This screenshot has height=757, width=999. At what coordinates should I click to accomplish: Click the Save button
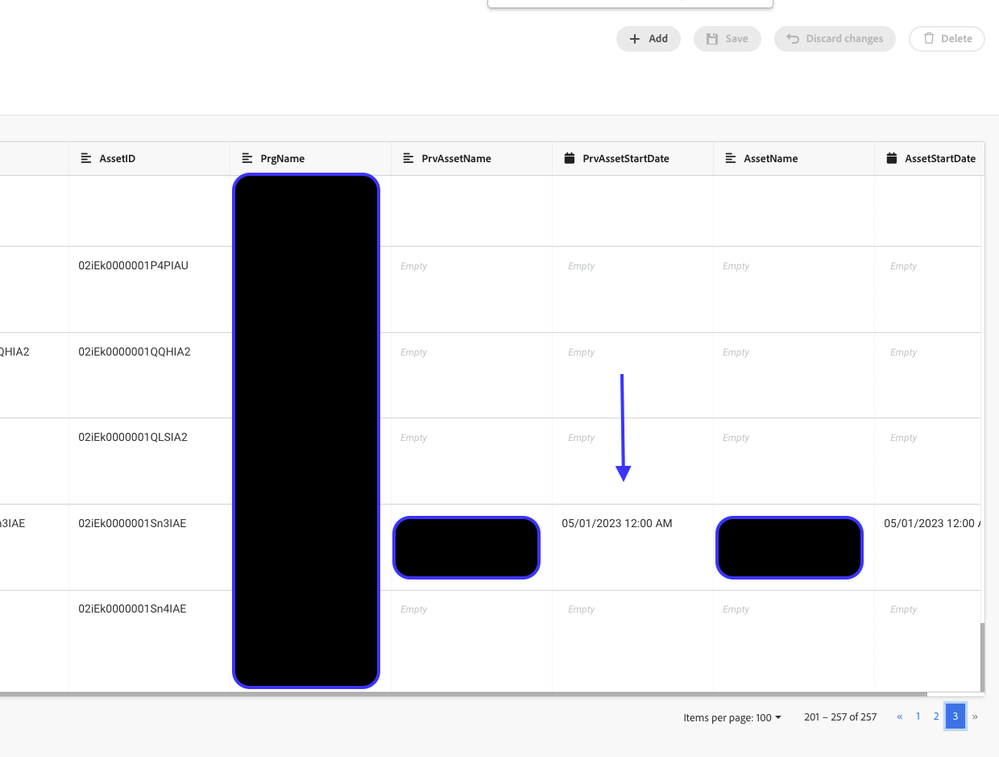727,39
